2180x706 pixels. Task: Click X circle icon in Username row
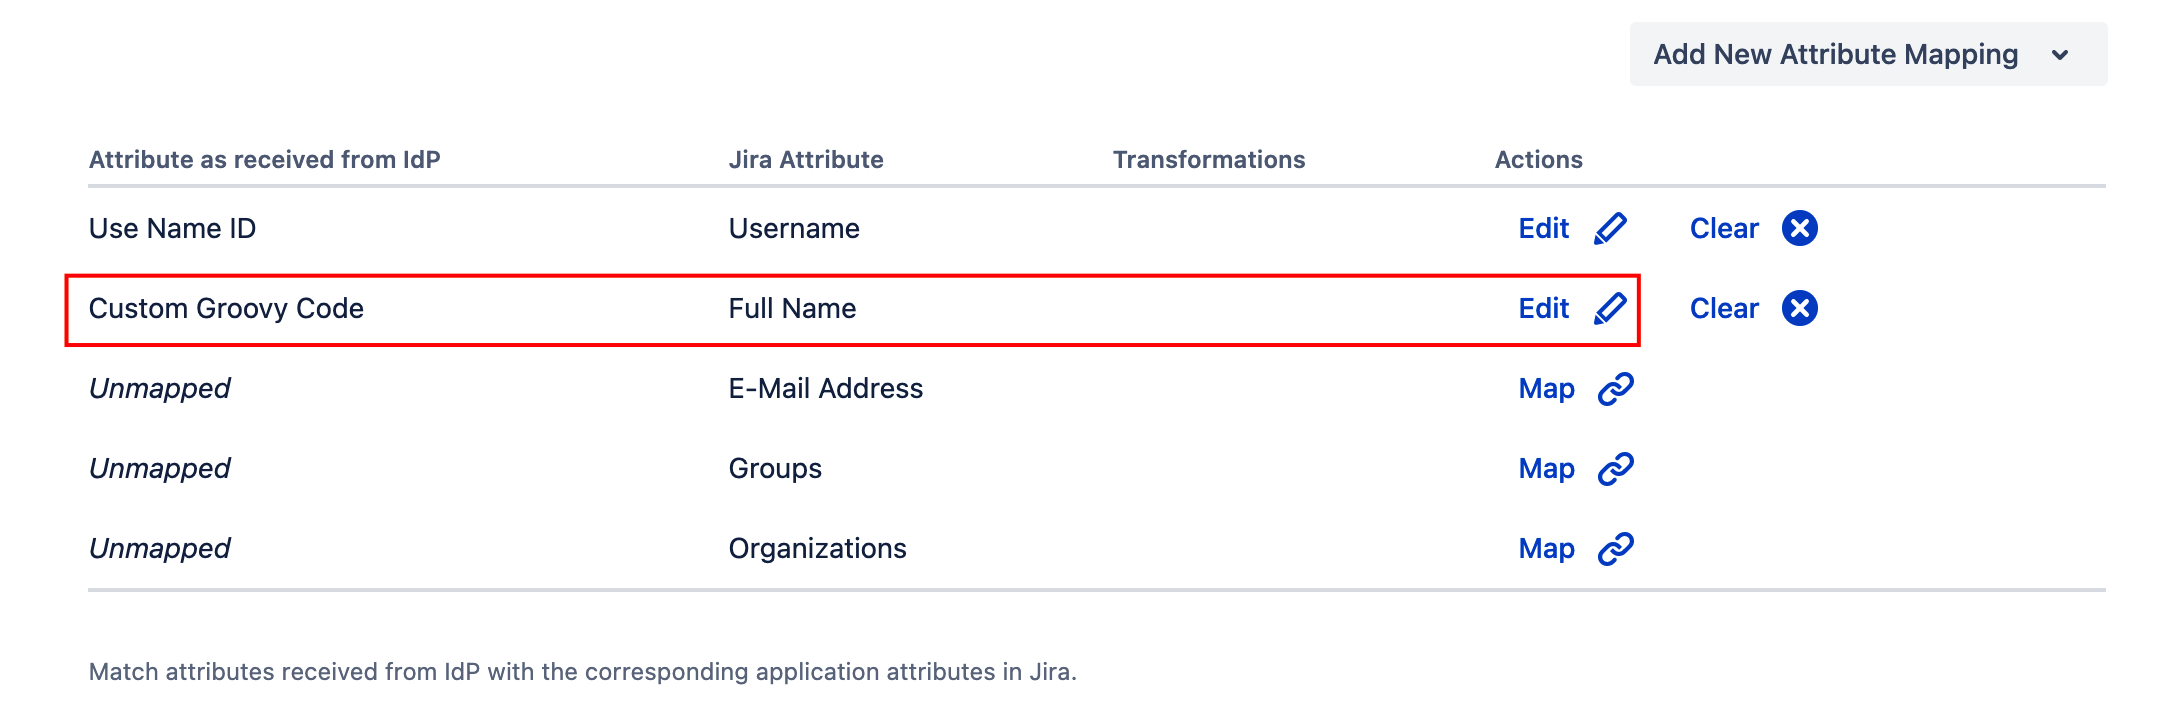coord(1800,229)
